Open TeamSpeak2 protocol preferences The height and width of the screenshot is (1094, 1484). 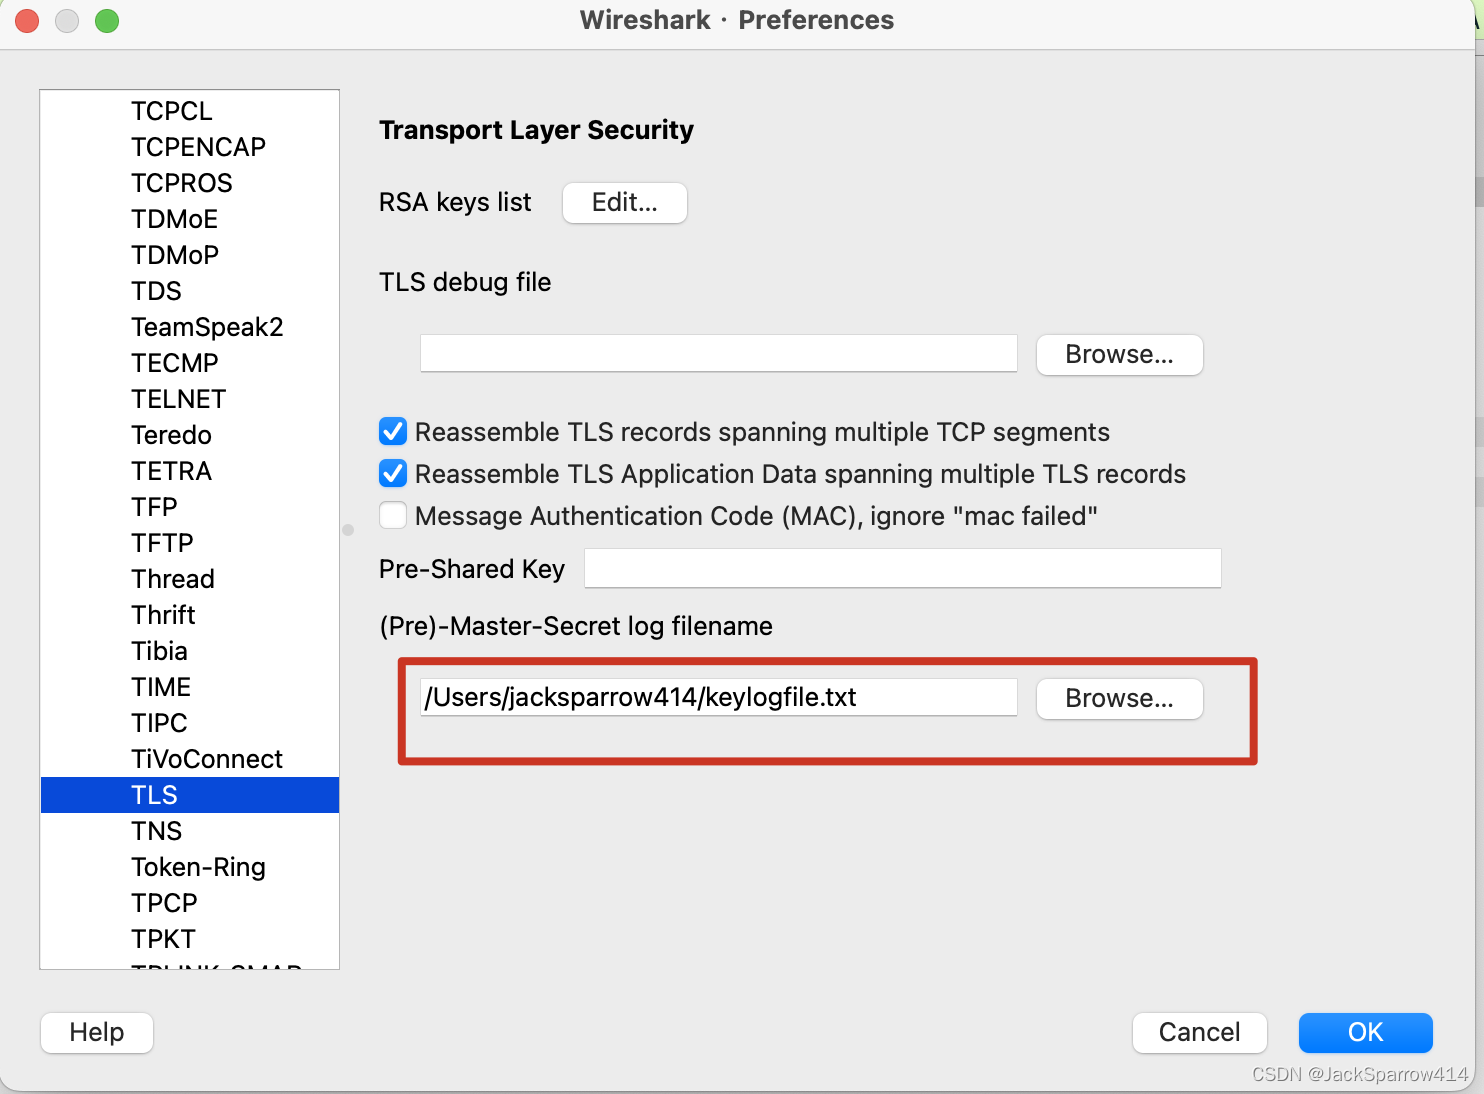[x=190, y=327]
